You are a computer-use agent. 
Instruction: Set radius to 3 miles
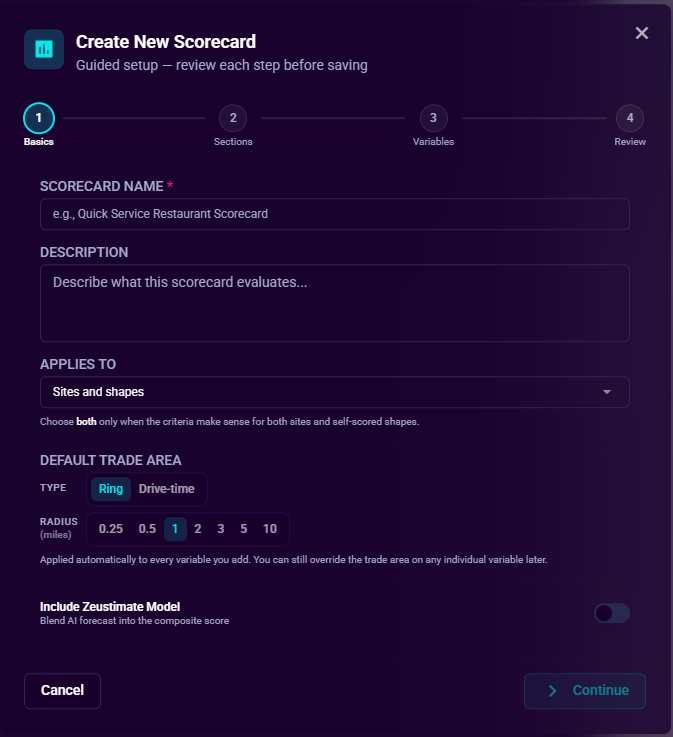click(x=220, y=529)
